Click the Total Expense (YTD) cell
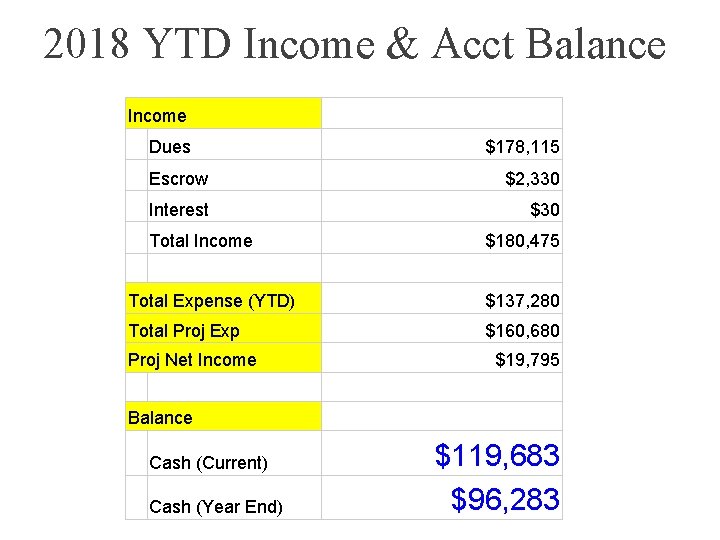 (212, 300)
